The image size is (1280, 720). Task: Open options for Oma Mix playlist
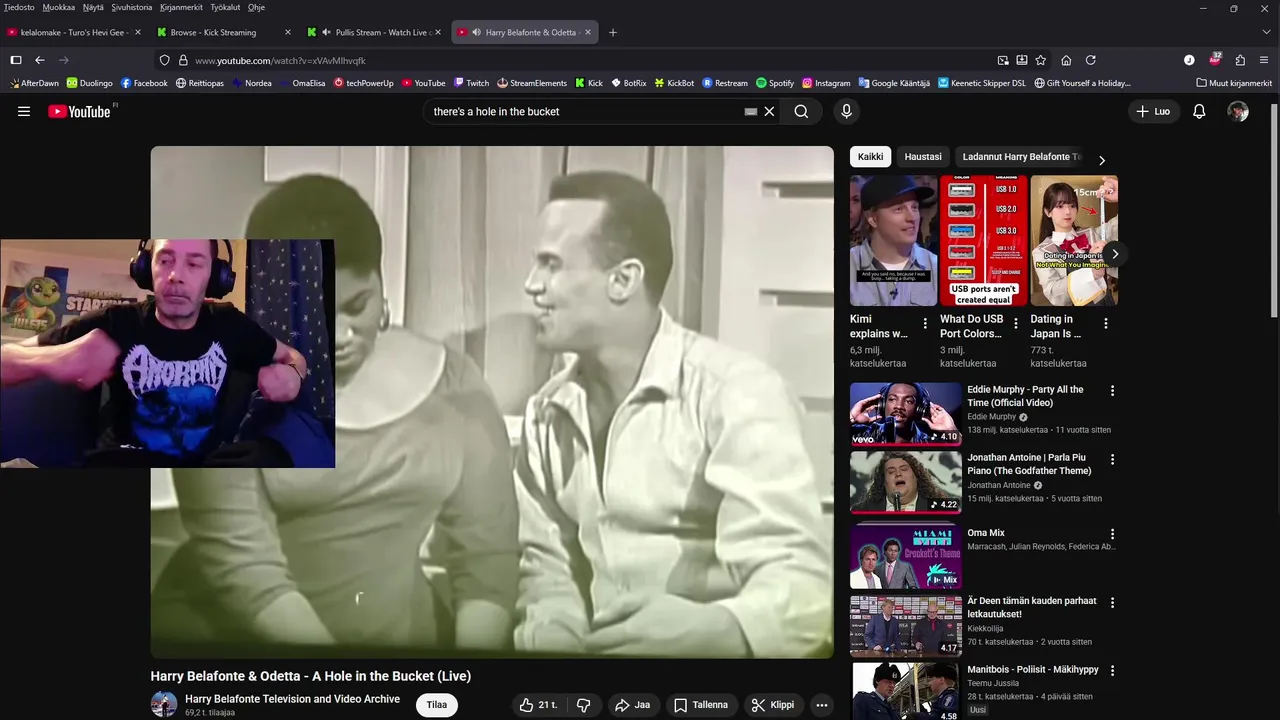point(1112,534)
